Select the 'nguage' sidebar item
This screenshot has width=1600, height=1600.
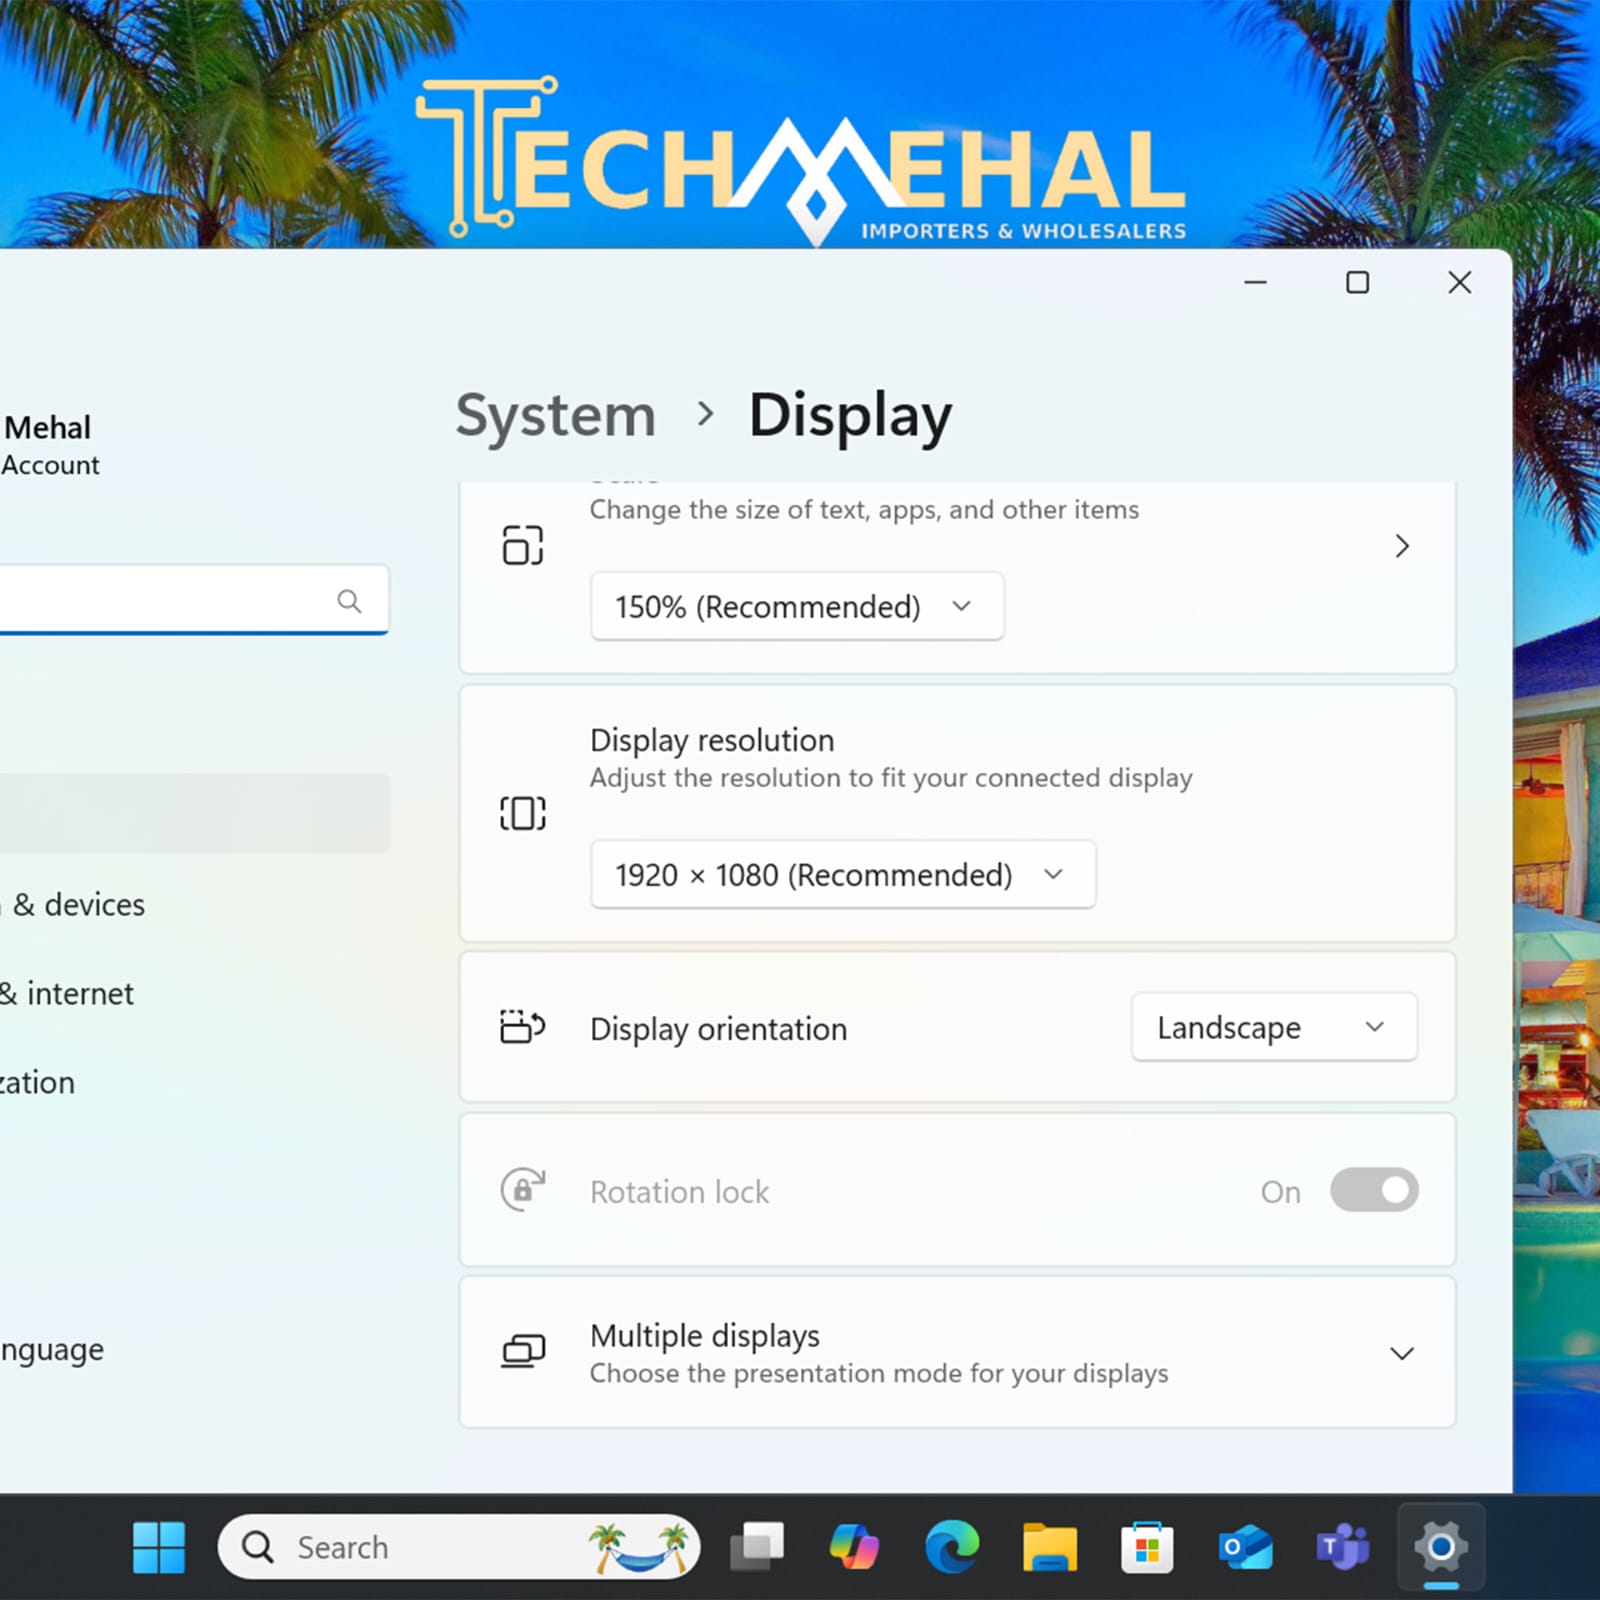click(52, 1350)
